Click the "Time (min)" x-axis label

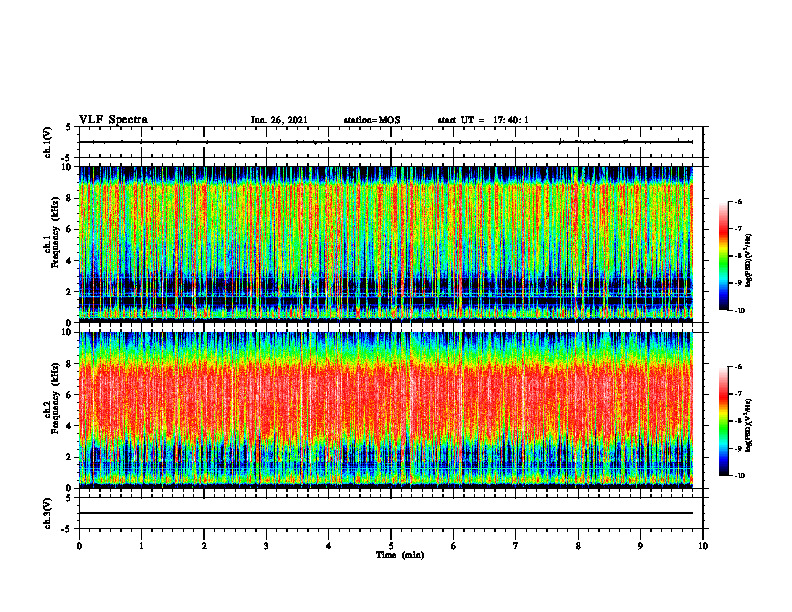pyautogui.click(x=400, y=555)
